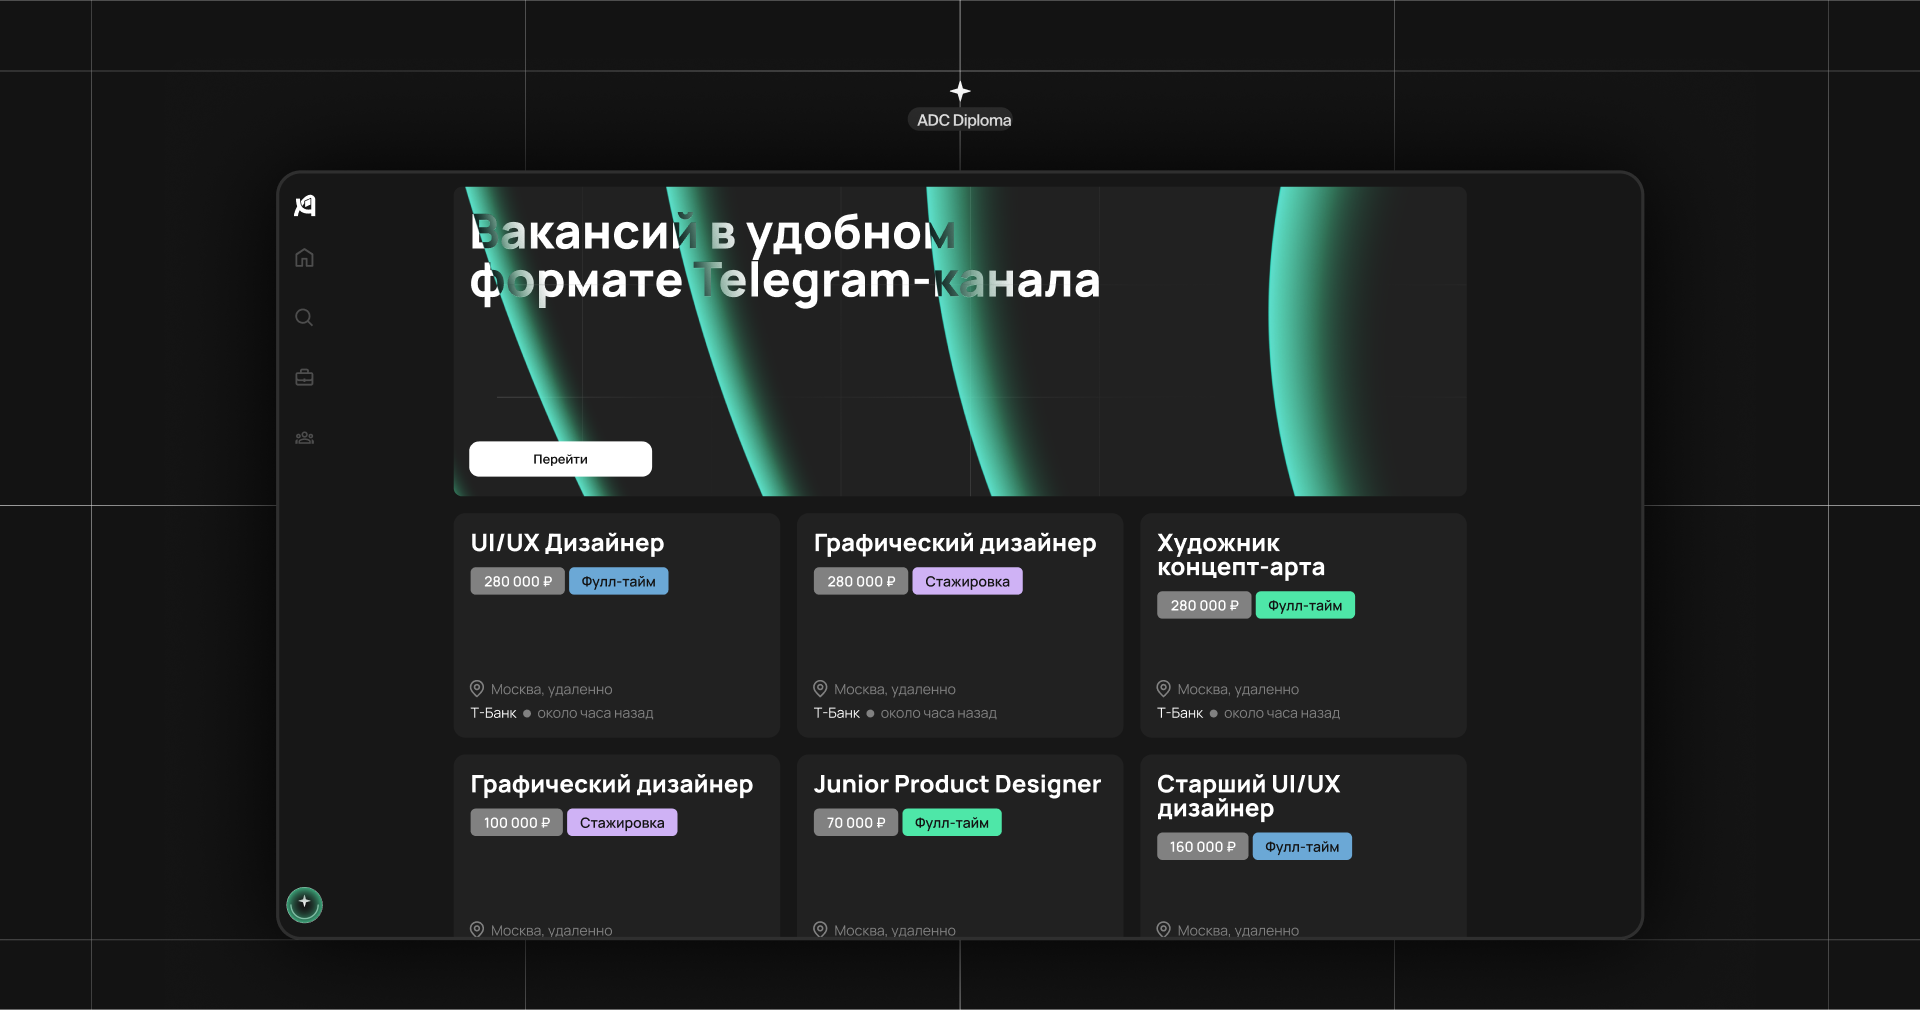Click Стажировка tag on 280 000 ₽ Графический дизайнер

967,581
